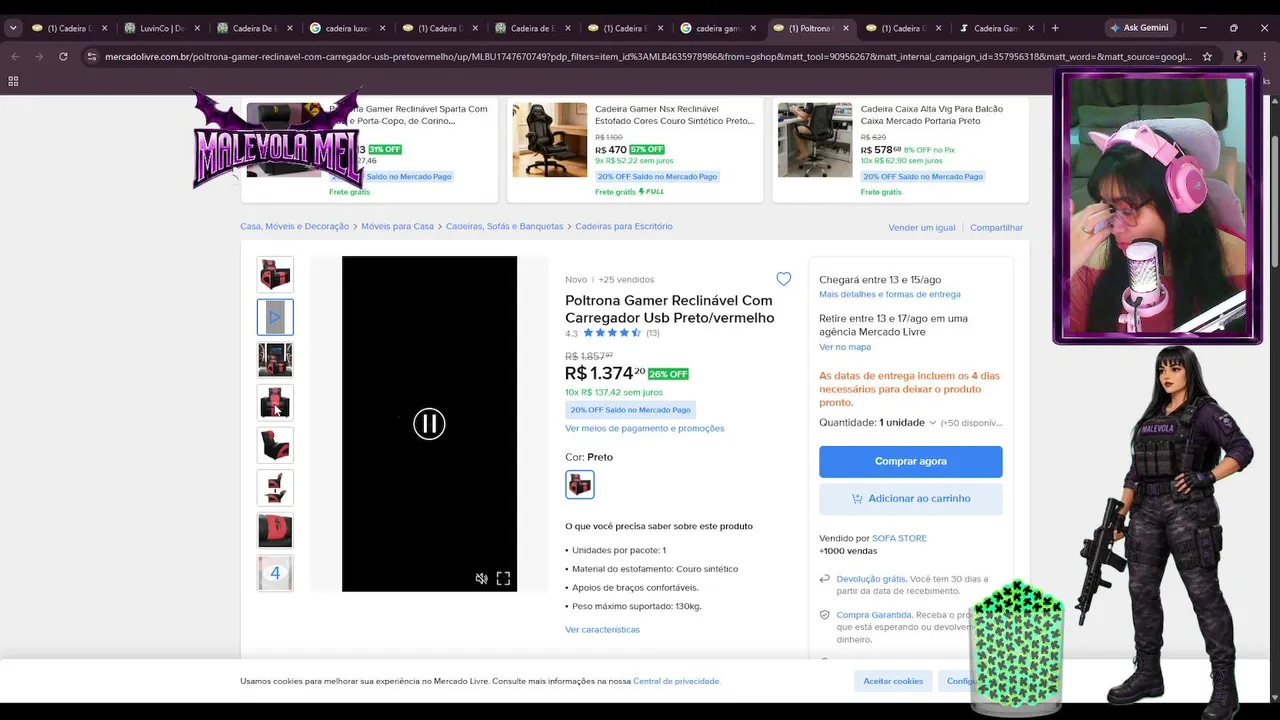Open the Devolução grátis link
This screenshot has height=720, width=1280.
click(x=871, y=579)
